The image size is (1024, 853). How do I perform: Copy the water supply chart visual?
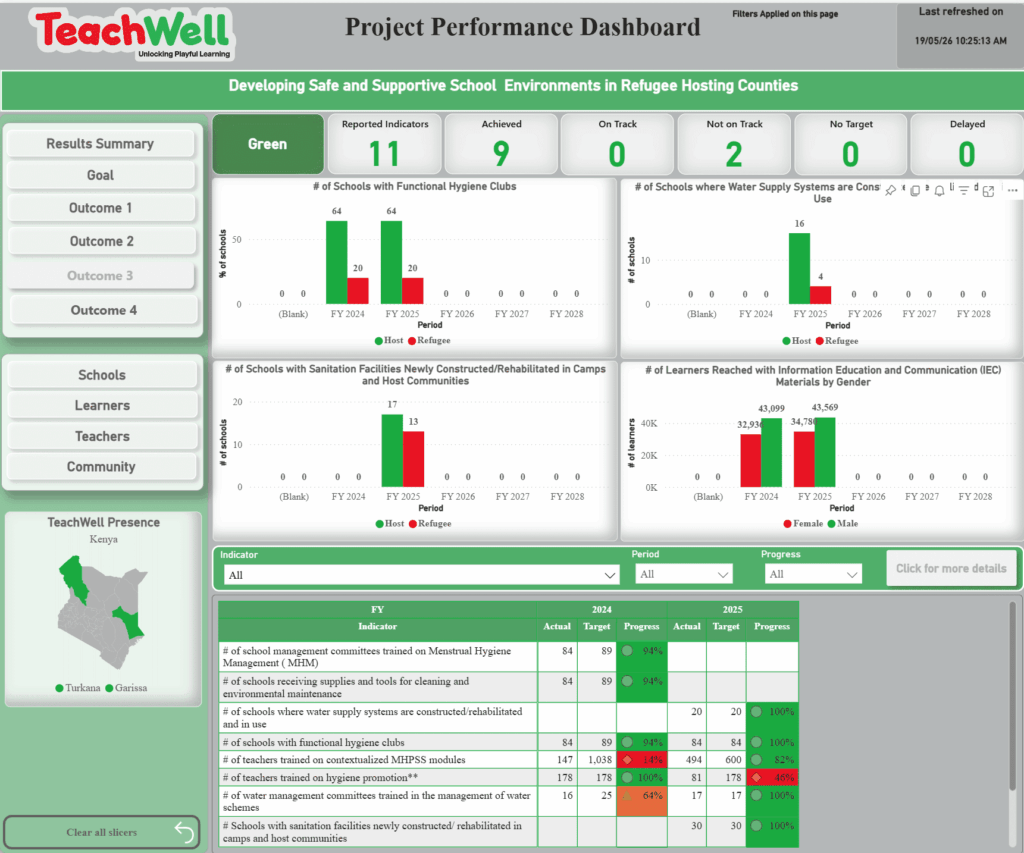[916, 191]
